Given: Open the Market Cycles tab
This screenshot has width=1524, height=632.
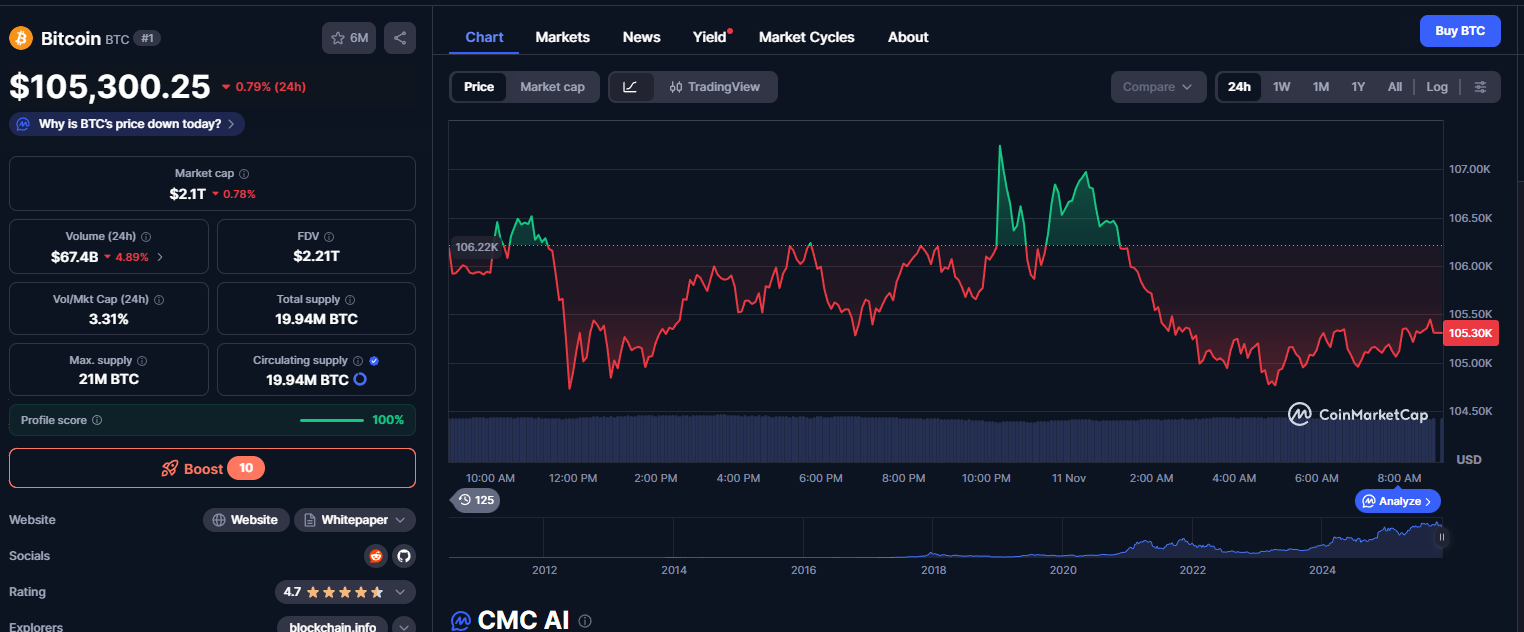Looking at the screenshot, I should point(806,37).
